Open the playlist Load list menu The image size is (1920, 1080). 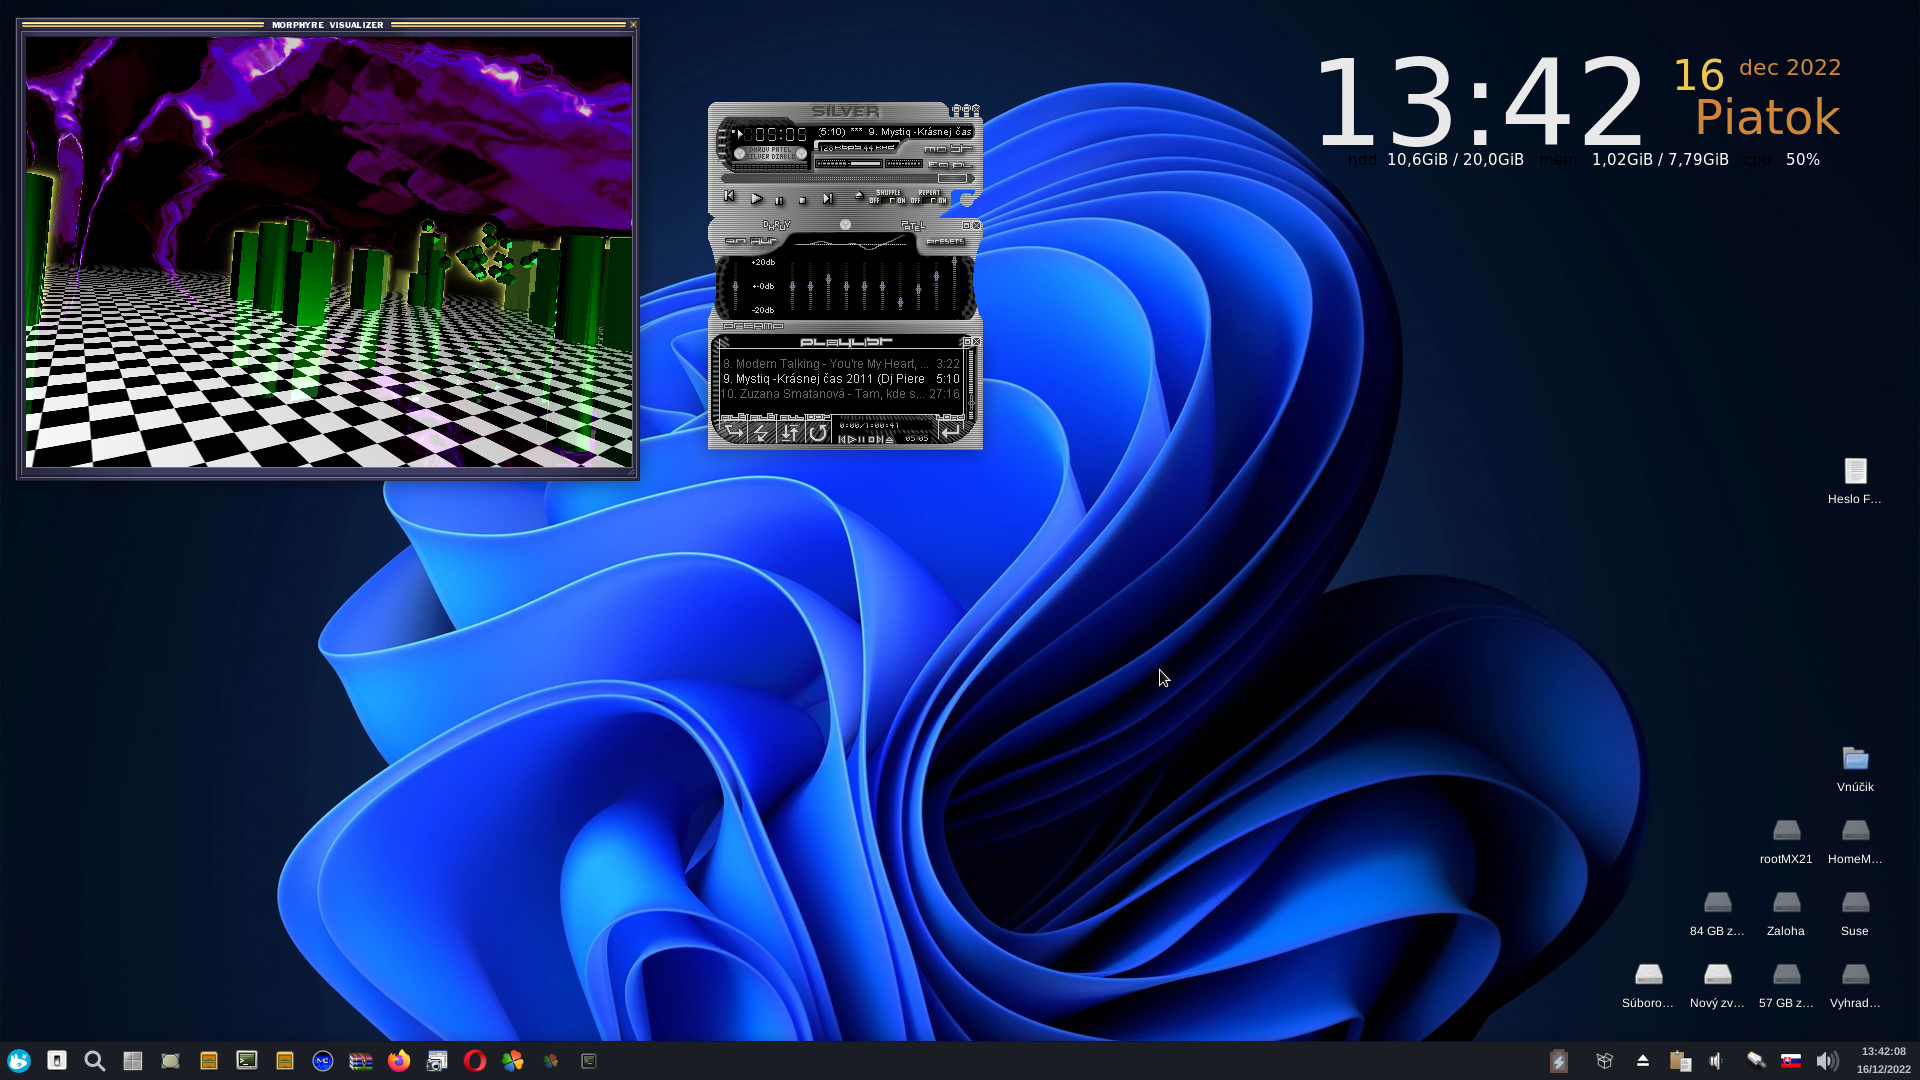point(950,431)
